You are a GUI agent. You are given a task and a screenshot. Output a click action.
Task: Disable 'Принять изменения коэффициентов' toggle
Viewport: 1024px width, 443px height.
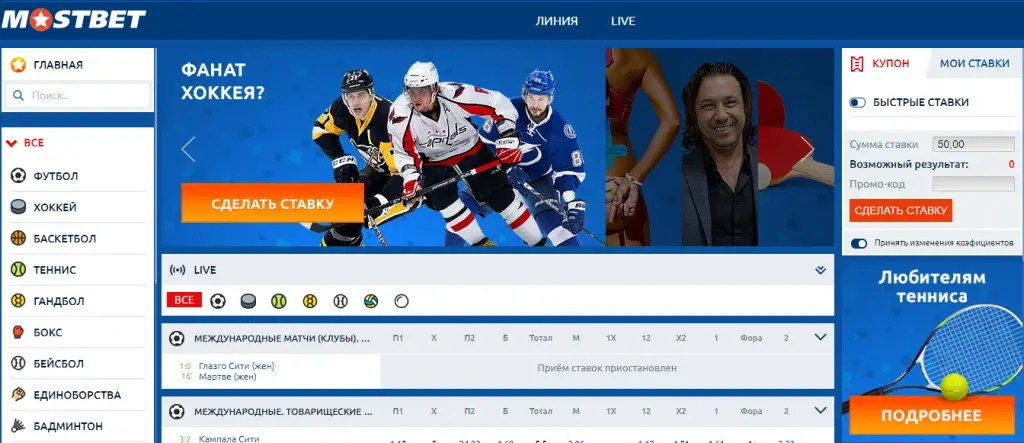(858, 243)
